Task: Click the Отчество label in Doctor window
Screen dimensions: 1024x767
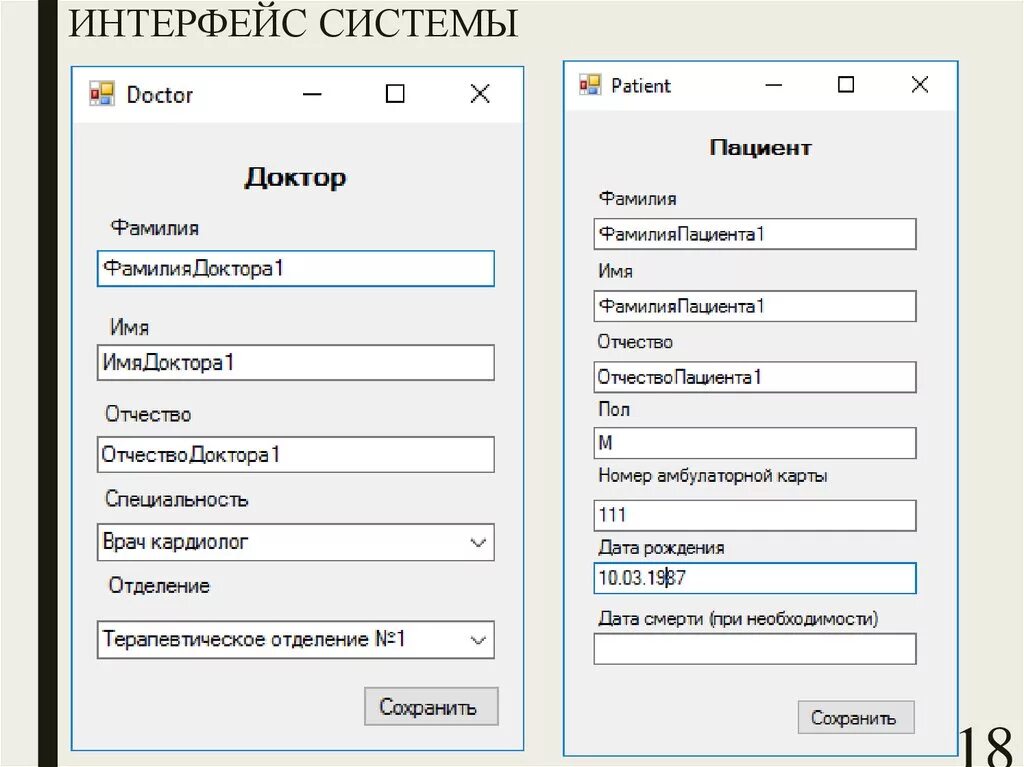Action: coord(148,414)
